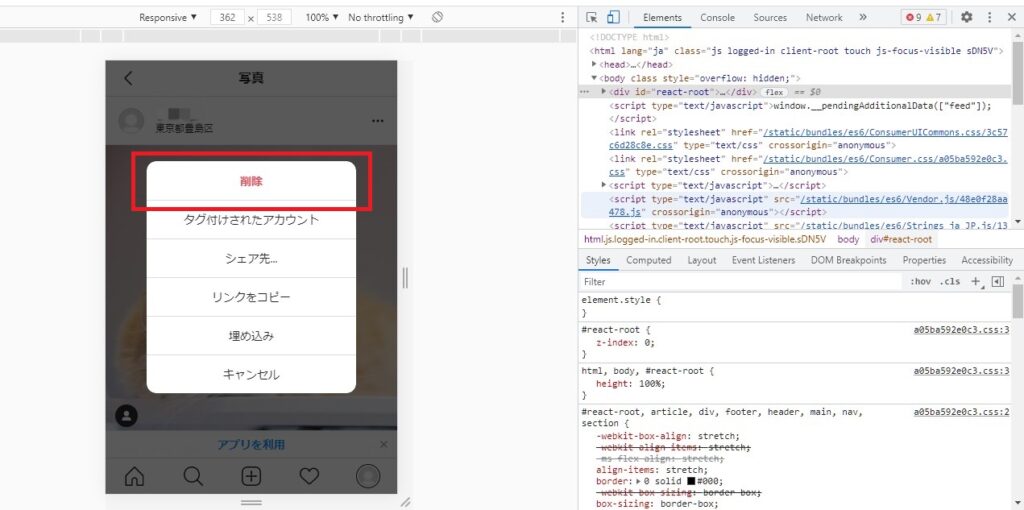Toggle the .cls class editor button
This screenshot has width=1024, height=510.
click(950, 282)
